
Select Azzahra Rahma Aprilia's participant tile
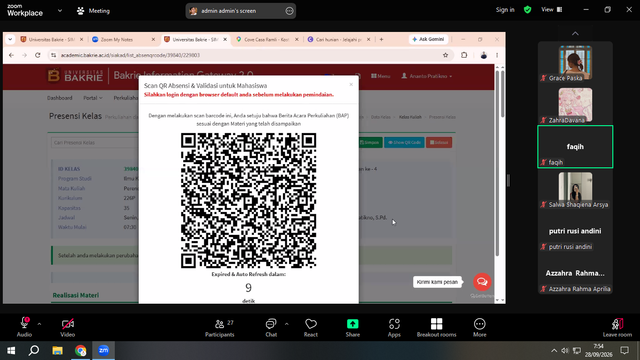[575, 273]
